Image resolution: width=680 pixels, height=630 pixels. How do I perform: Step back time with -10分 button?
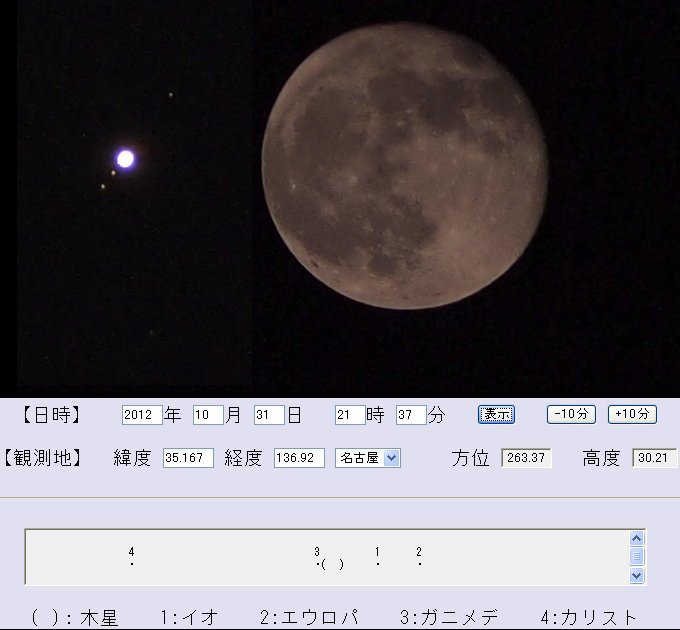point(571,414)
